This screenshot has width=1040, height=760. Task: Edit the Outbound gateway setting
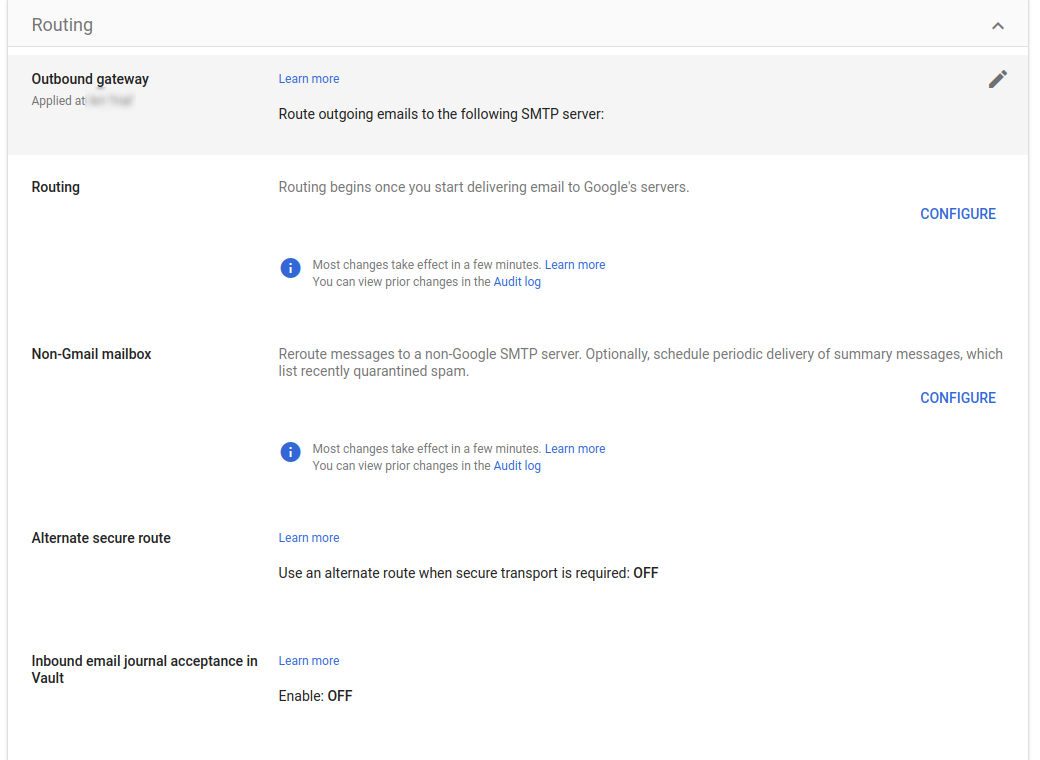tap(997, 78)
